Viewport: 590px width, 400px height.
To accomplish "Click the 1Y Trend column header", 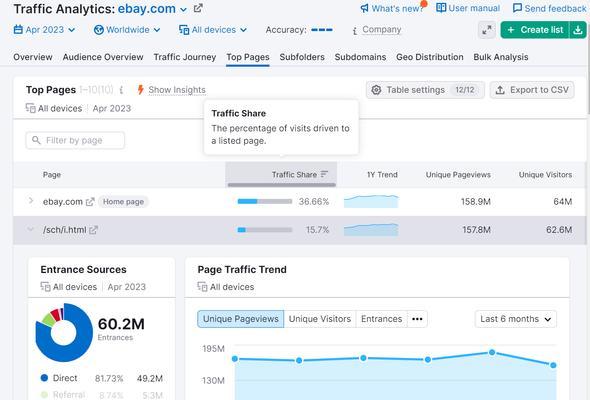I will coord(382,175).
